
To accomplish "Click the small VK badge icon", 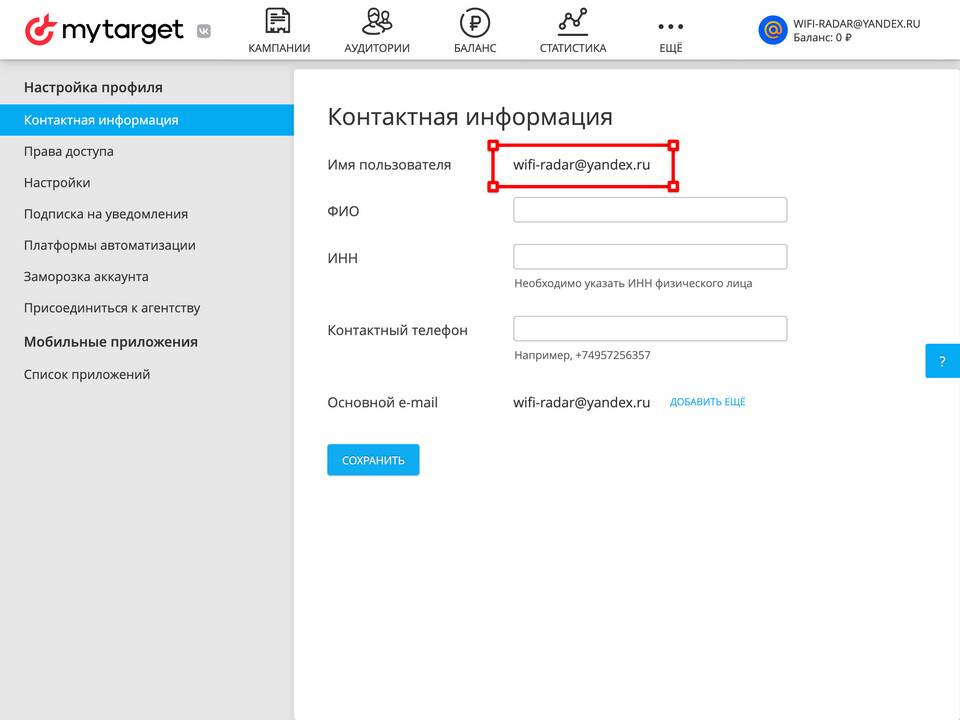I will pos(204,31).
